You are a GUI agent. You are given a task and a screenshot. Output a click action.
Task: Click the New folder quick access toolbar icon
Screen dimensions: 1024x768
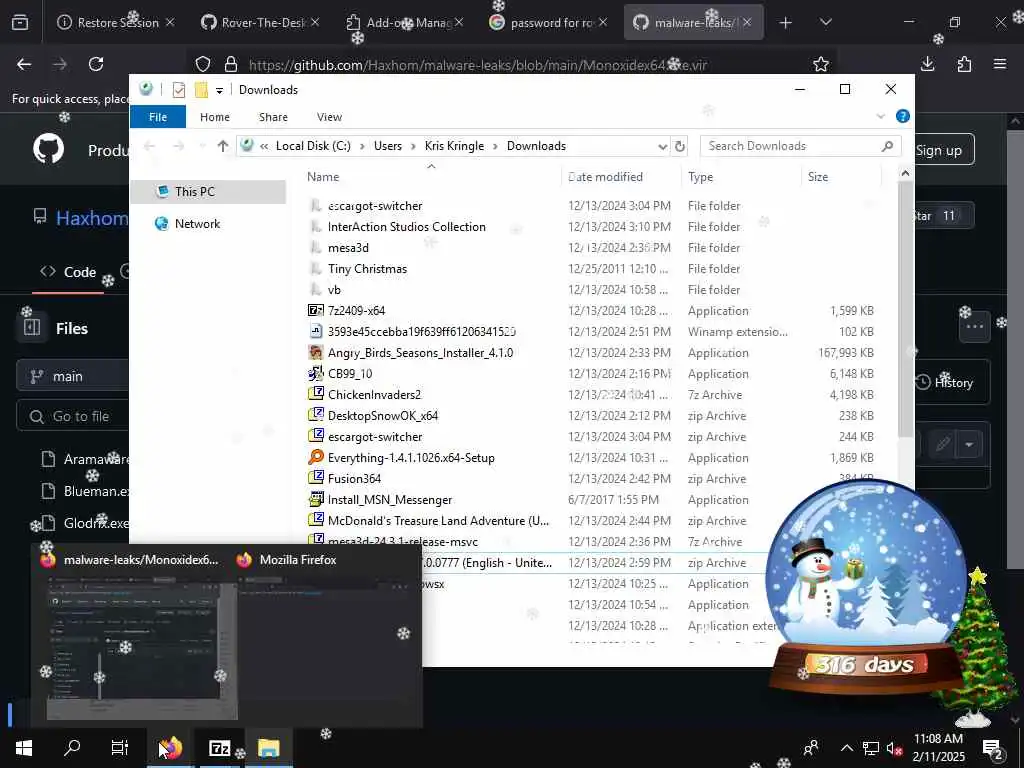[x=201, y=89]
